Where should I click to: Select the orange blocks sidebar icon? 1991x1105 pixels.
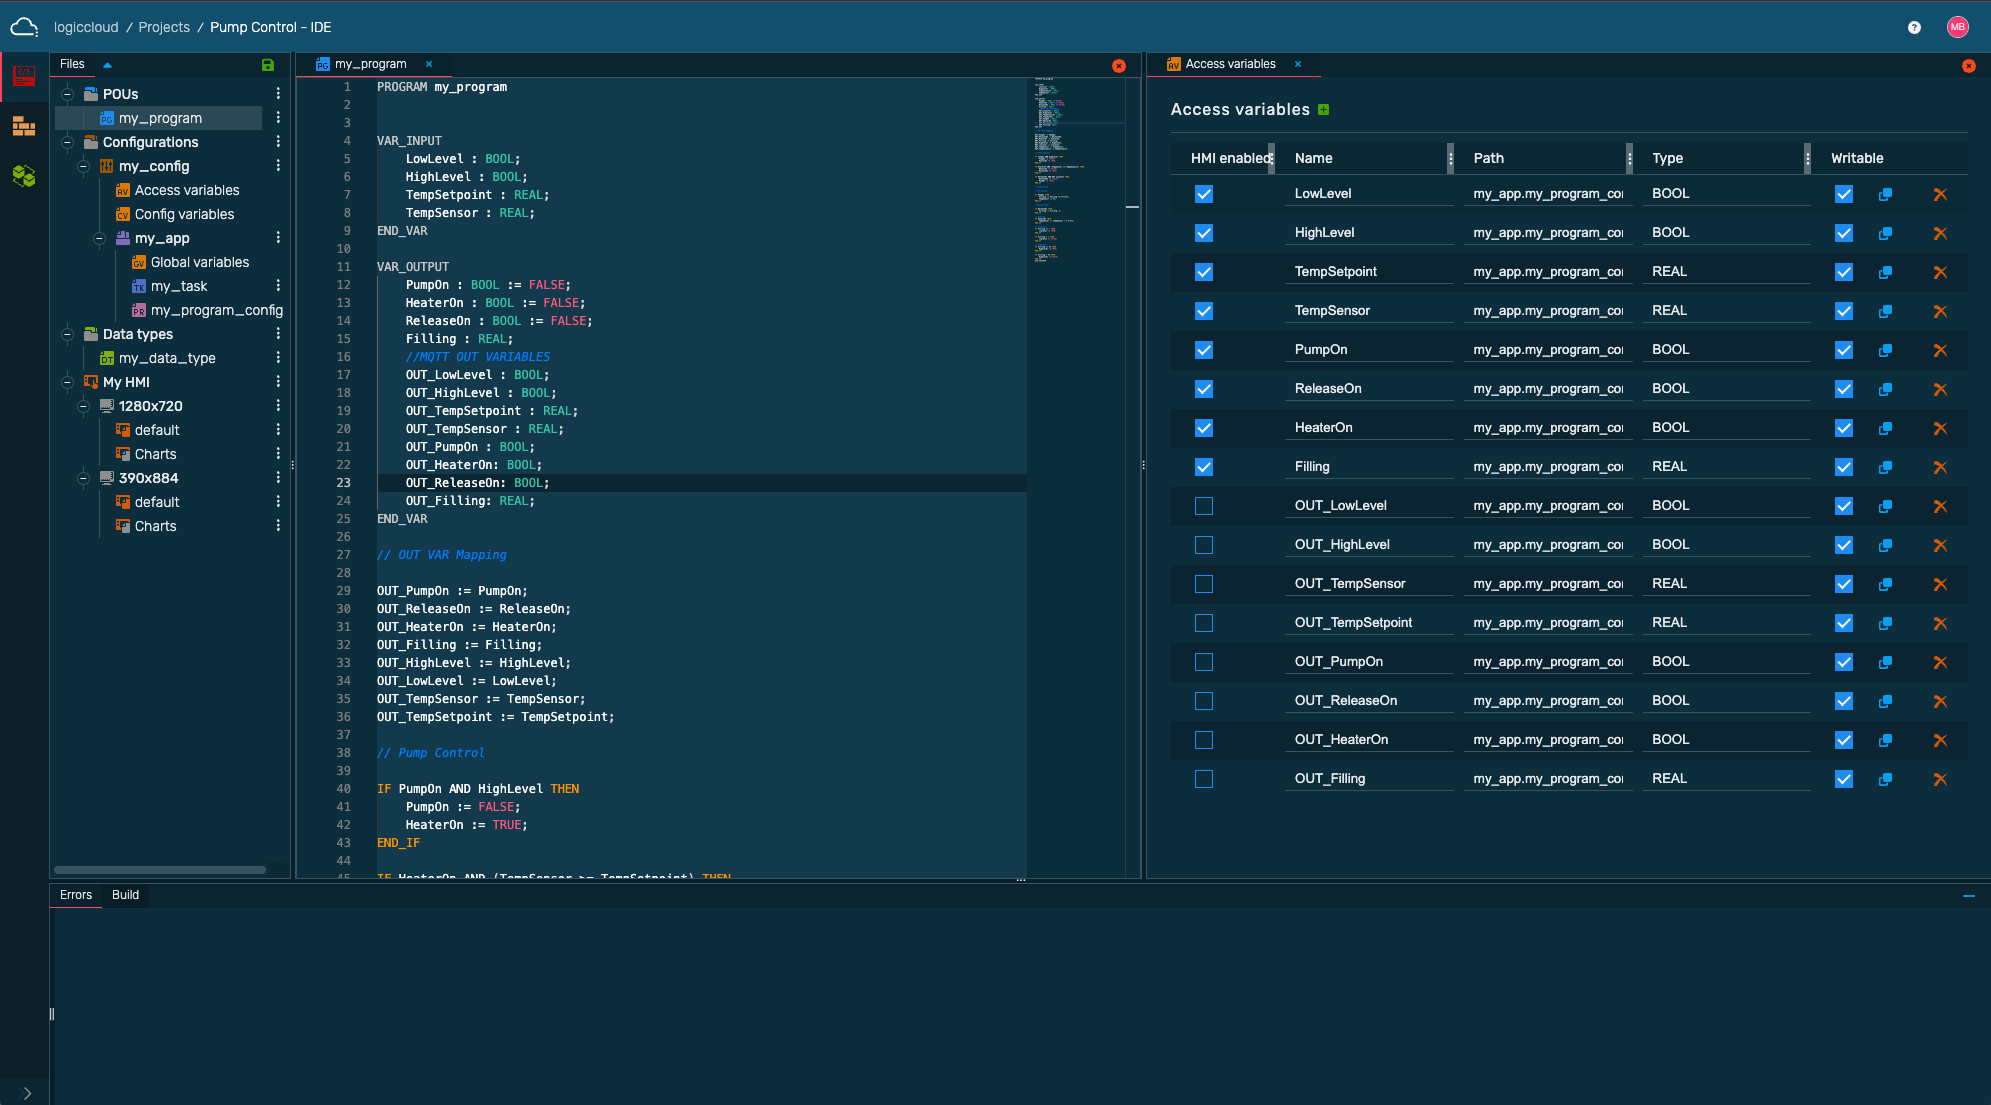click(x=24, y=127)
